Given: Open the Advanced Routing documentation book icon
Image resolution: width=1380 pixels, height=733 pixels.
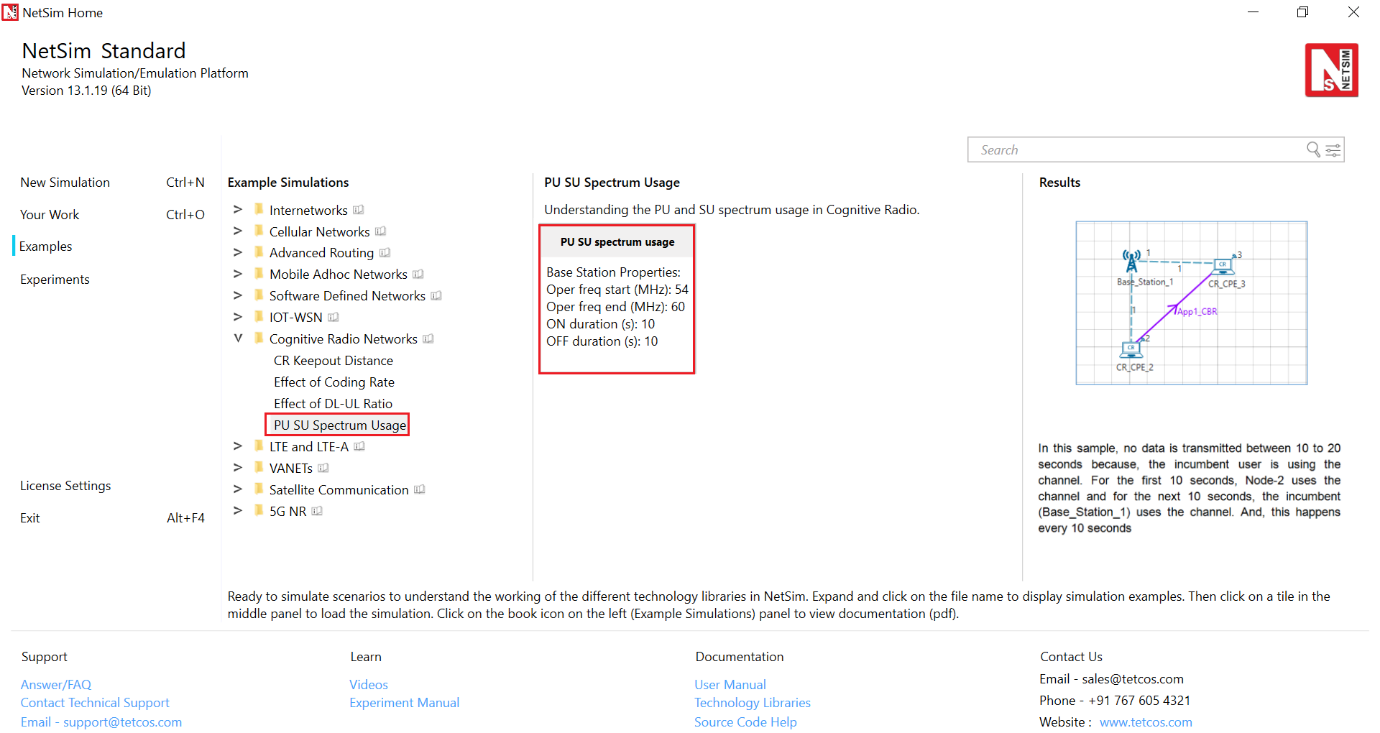Looking at the screenshot, I should click(x=385, y=253).
